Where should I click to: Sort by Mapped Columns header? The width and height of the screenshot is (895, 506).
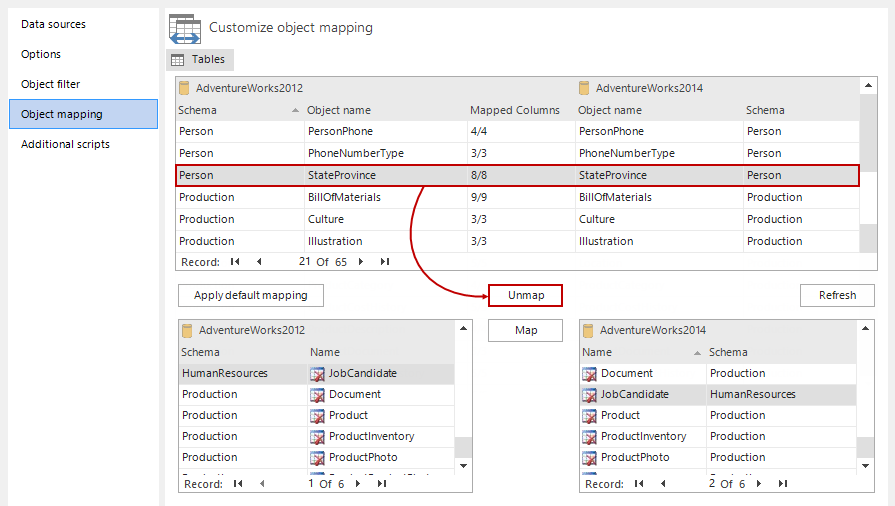tap(514, 110)
